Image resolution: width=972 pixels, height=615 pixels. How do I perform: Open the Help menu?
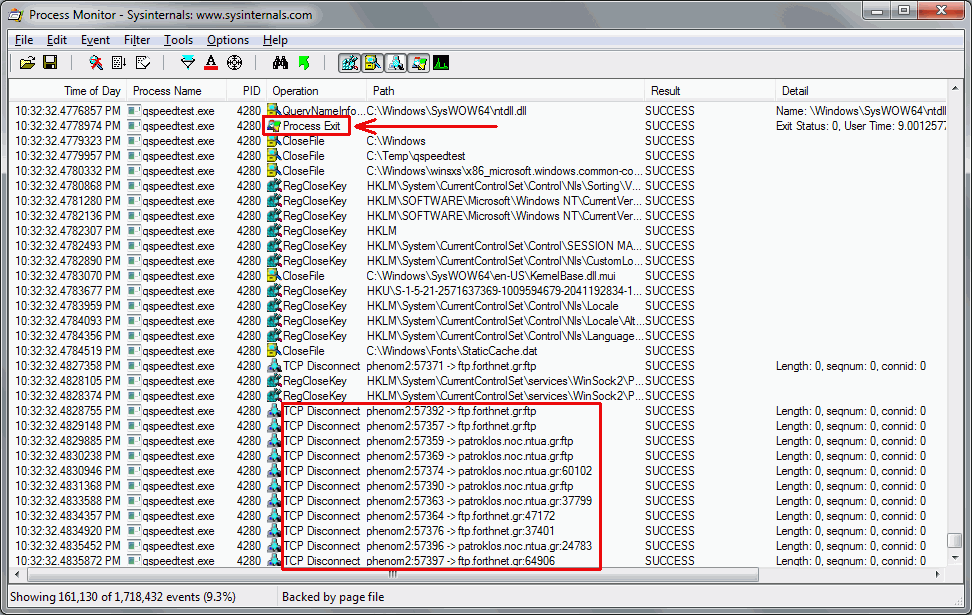pyautogui.click(x=275, y=40)
